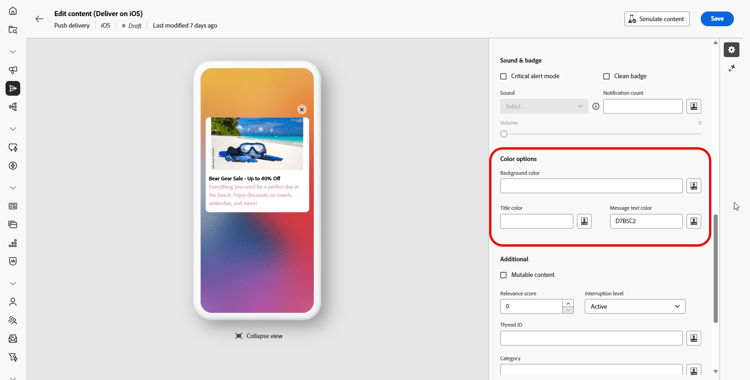Click Simulate content button
Image resolution: width=750 pixels, height=380 pixels.
[x=657, y=19]
